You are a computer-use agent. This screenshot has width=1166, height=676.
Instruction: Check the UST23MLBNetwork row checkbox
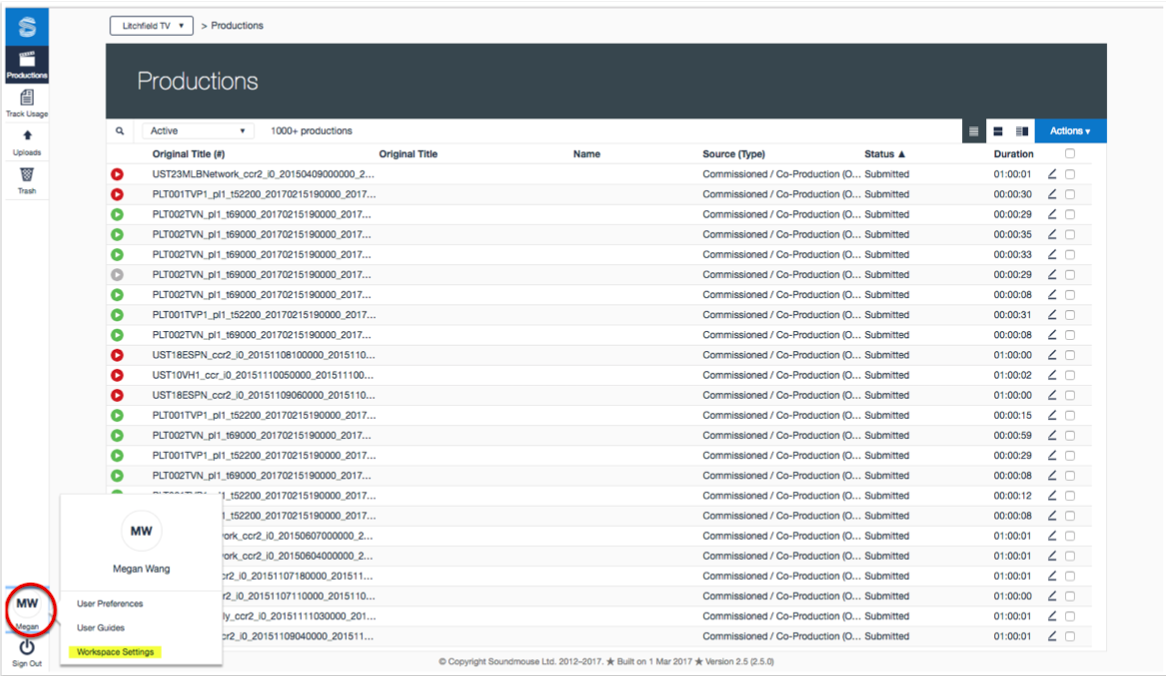(x=1070, y=174)
